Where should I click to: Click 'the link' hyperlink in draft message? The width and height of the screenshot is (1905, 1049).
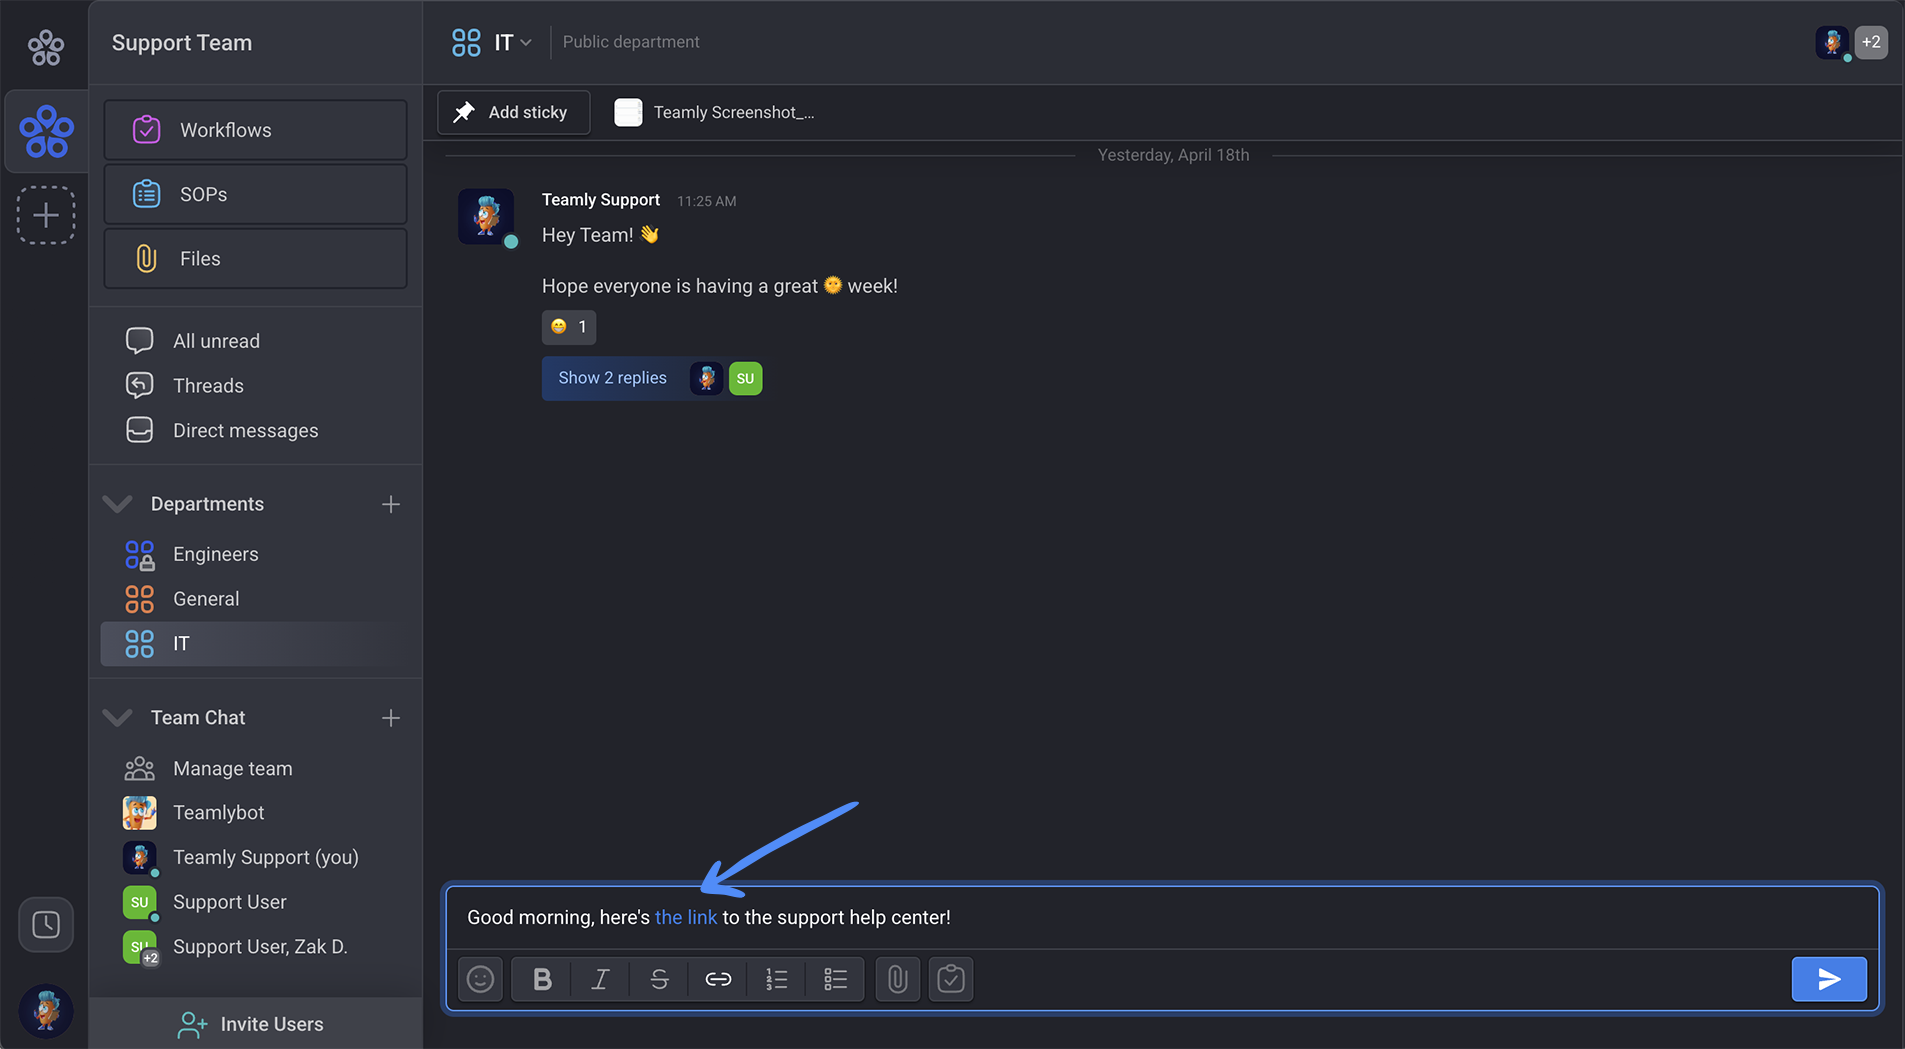coord(686,918)
